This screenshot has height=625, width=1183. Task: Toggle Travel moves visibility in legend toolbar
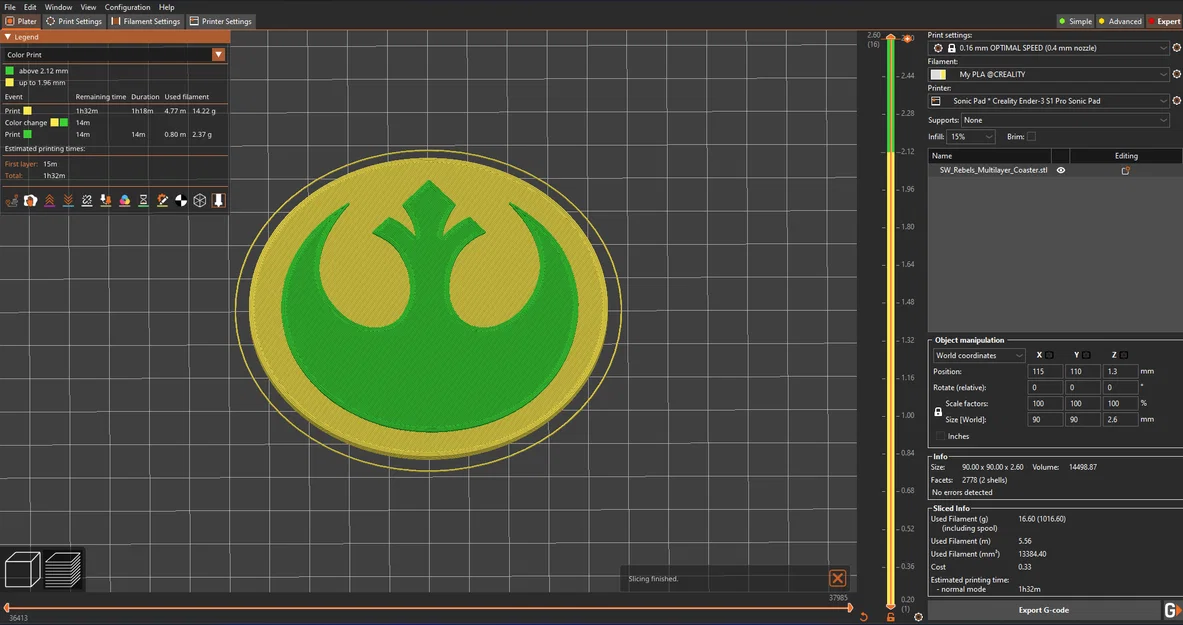pos(11,200)
